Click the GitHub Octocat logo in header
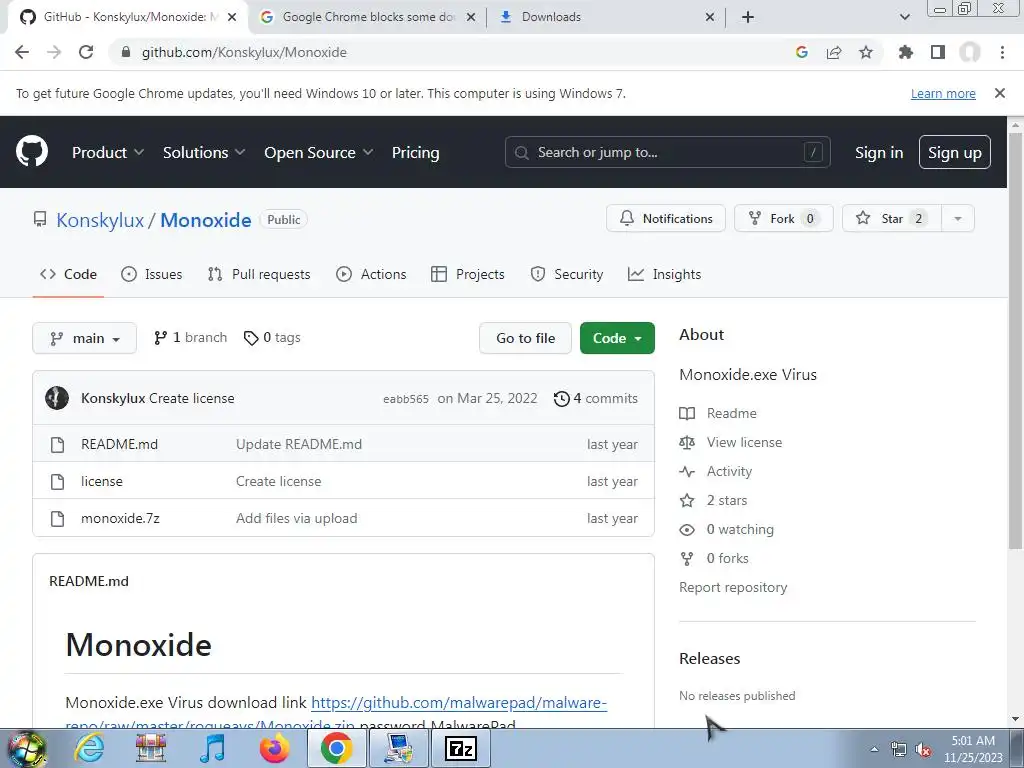 32,152
